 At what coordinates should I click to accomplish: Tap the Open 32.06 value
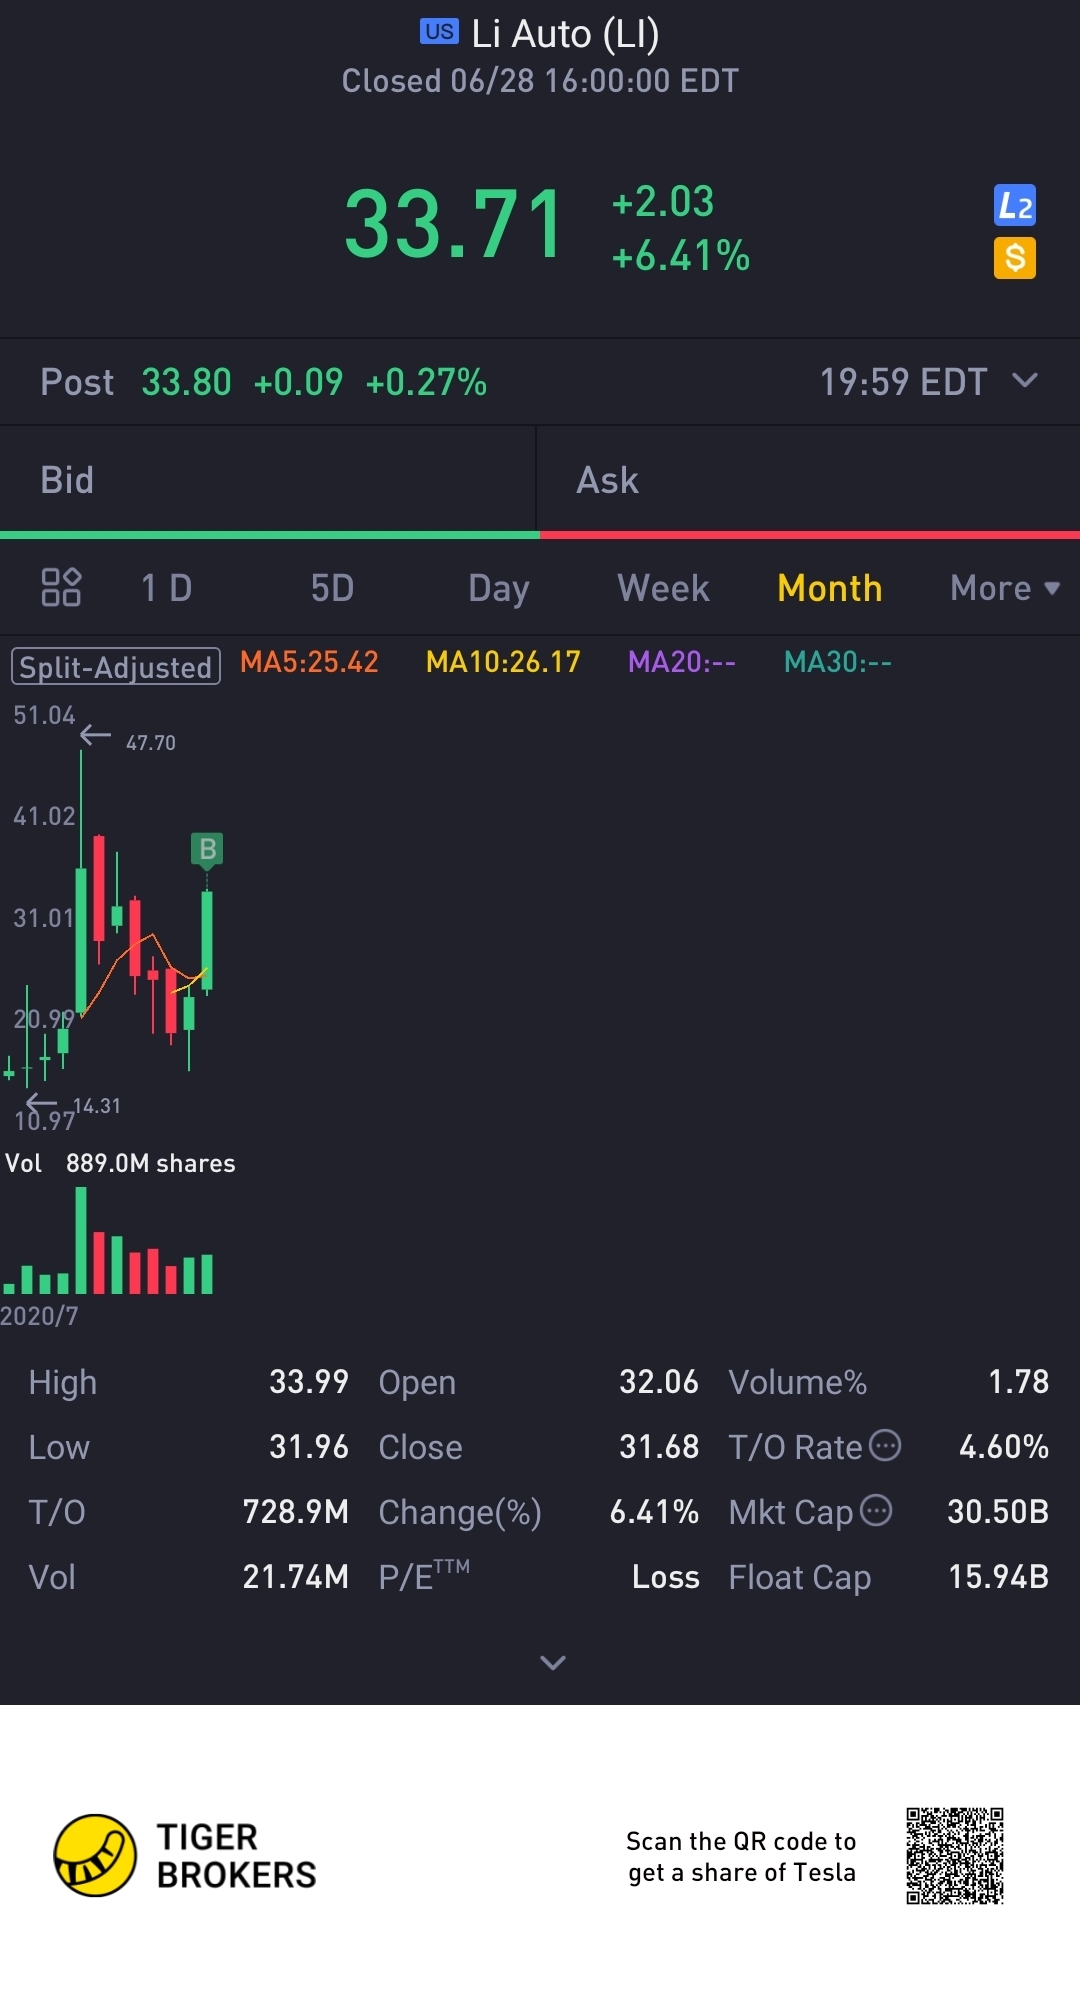point(659,1382)
